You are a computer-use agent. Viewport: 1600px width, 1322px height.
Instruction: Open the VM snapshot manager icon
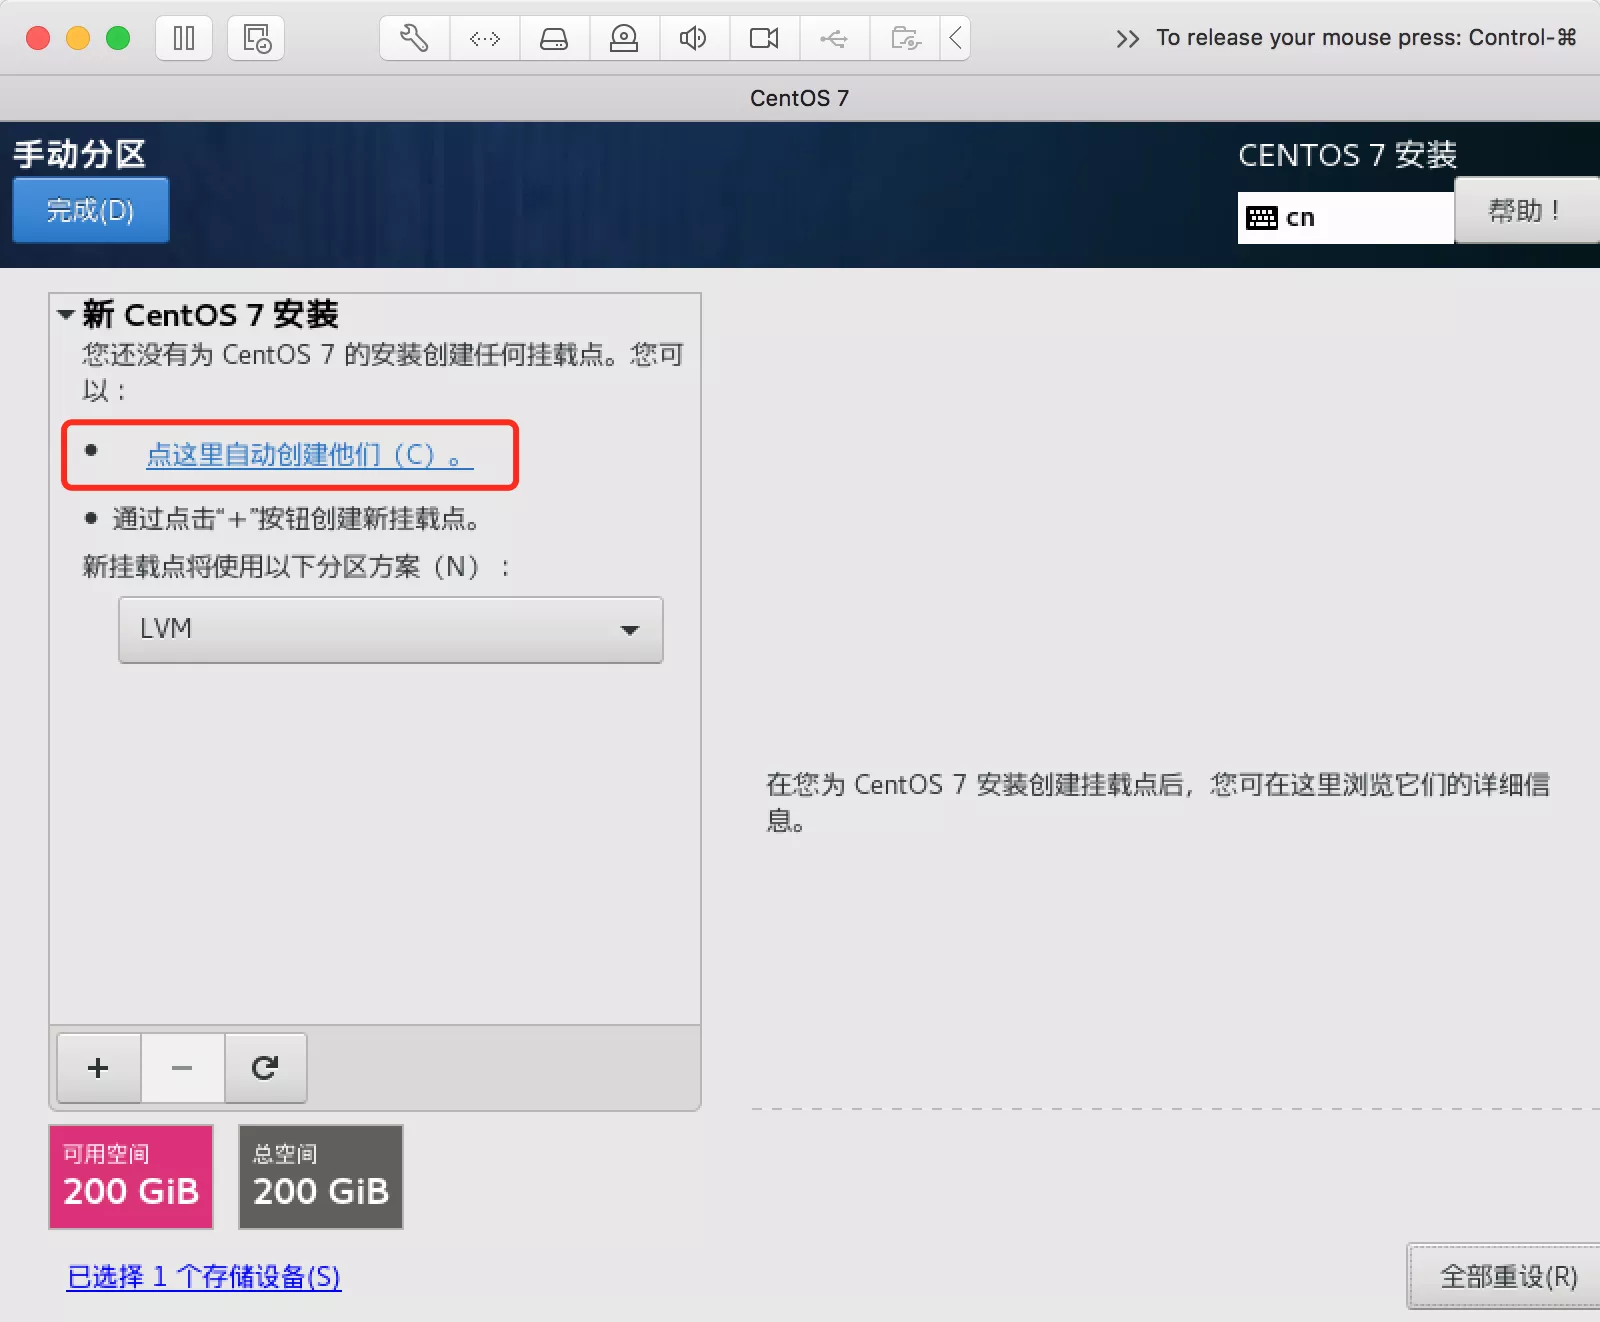pos(256,39)
